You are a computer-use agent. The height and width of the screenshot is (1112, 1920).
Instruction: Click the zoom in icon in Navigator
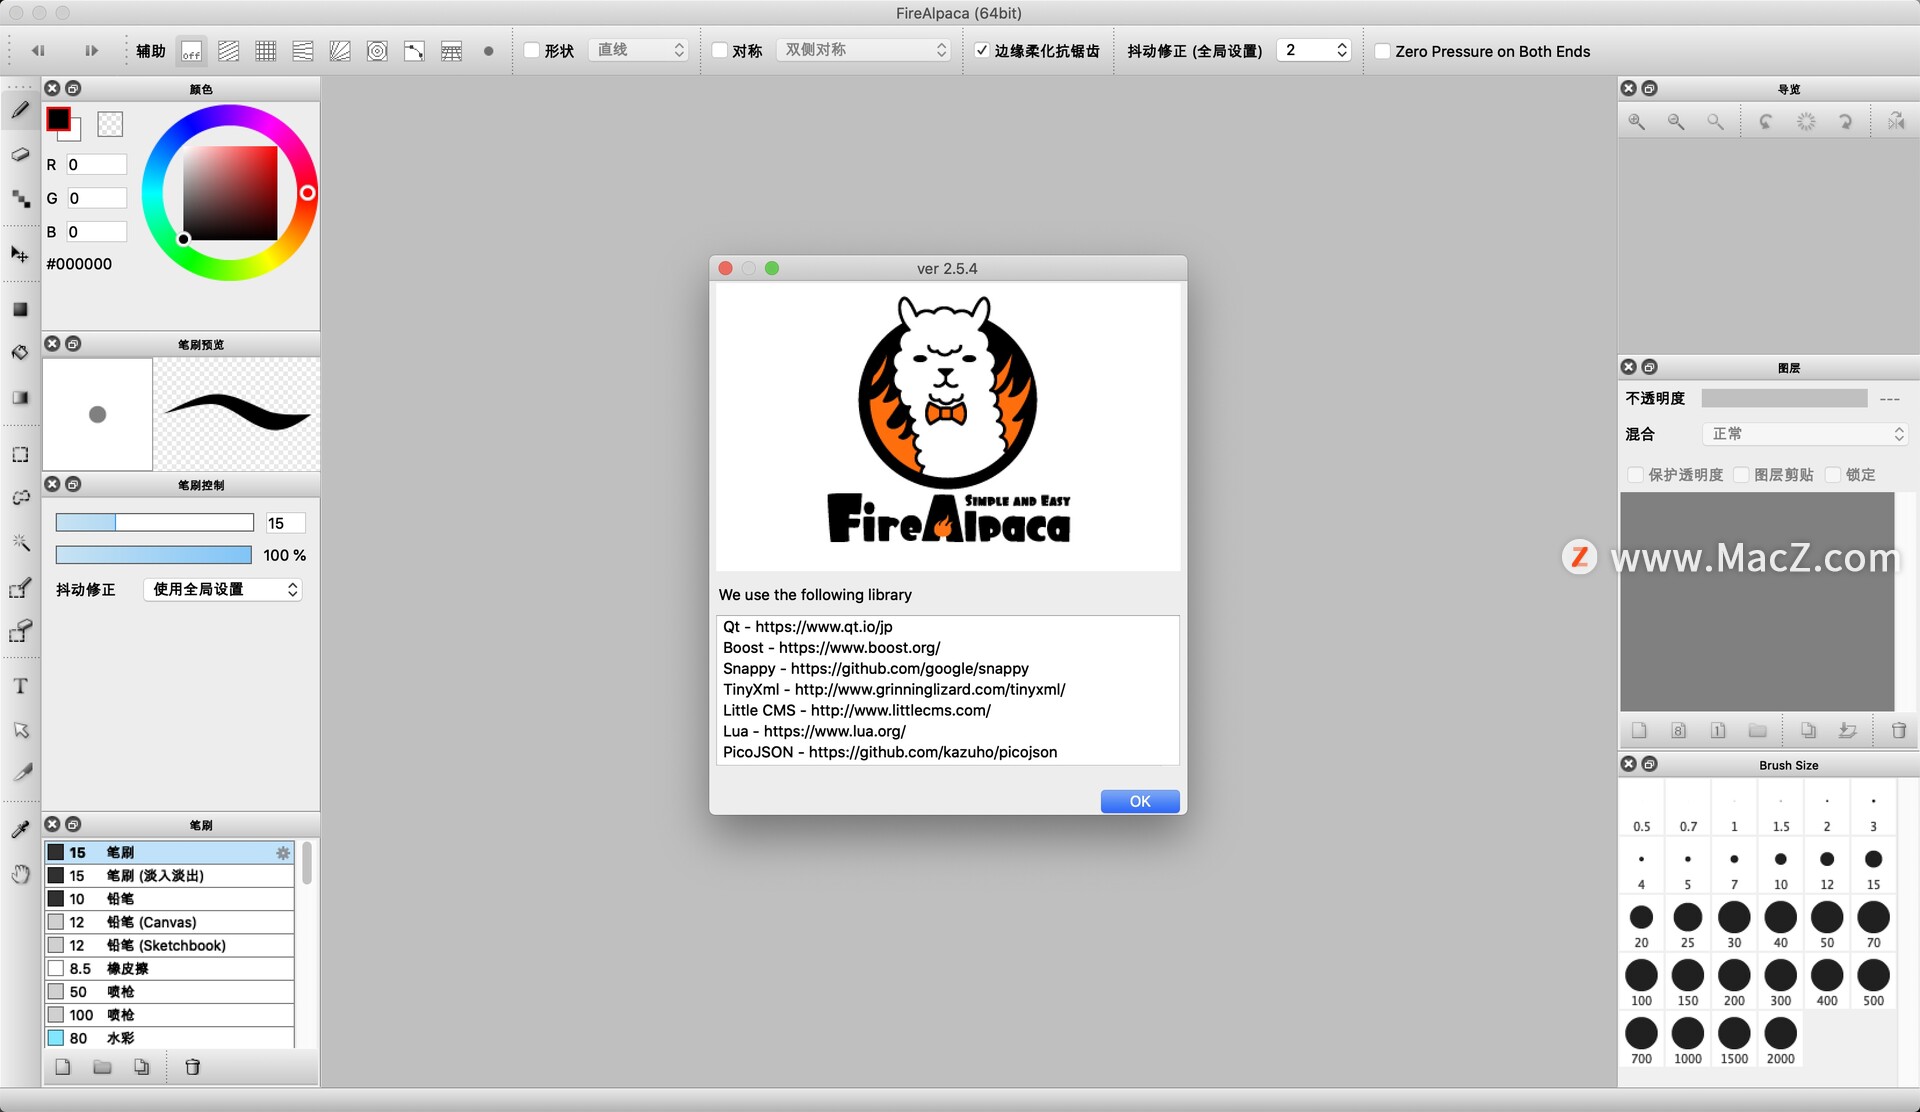(1637, 122)
